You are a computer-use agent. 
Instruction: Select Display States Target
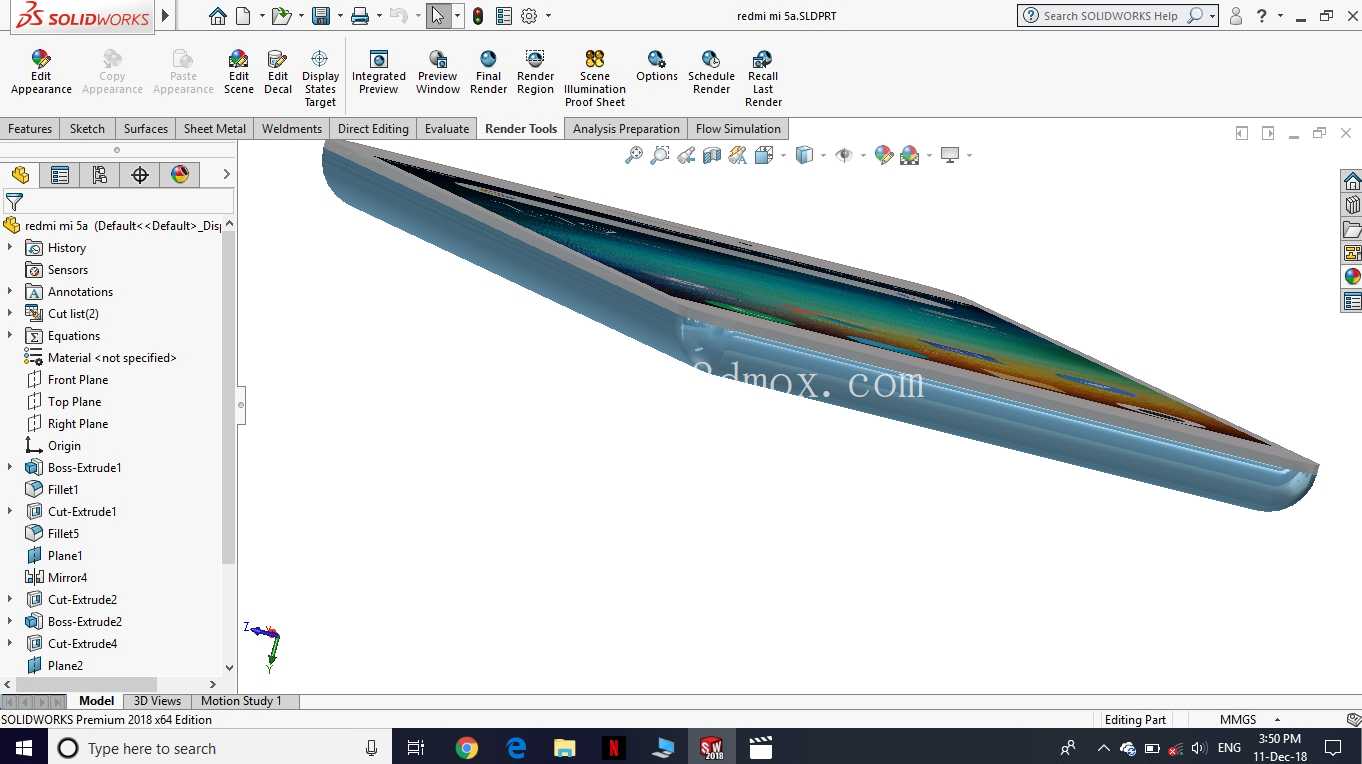320,79
